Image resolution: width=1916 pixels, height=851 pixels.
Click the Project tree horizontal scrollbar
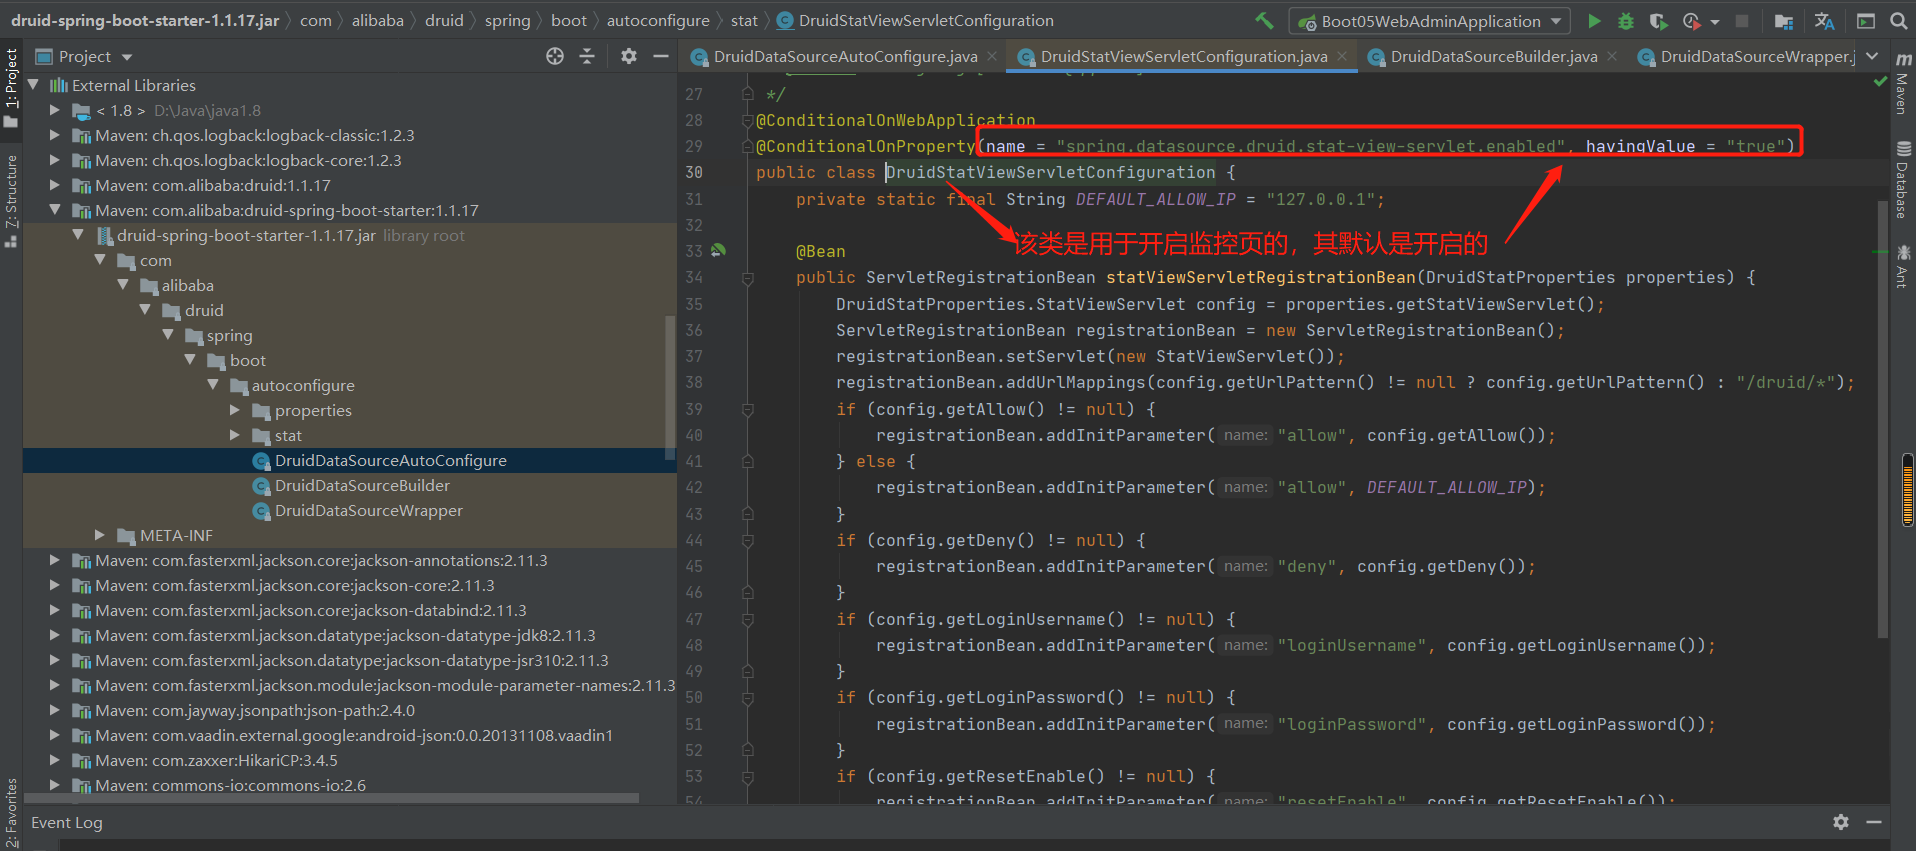[331, 798]
